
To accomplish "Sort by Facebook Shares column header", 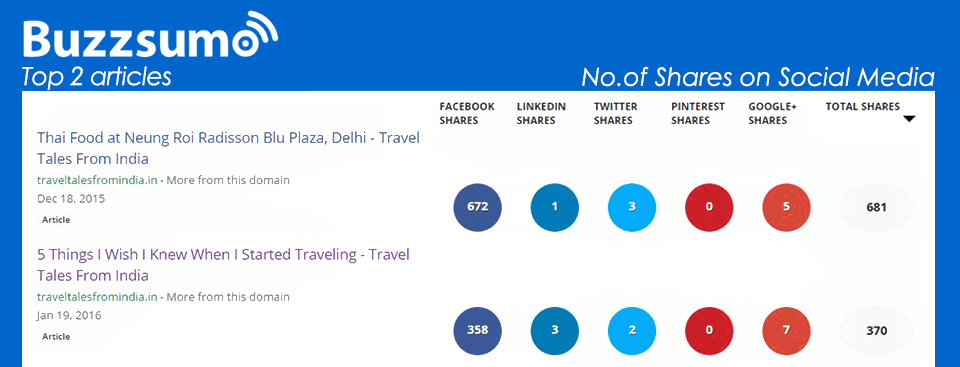I will pos(467,113).
